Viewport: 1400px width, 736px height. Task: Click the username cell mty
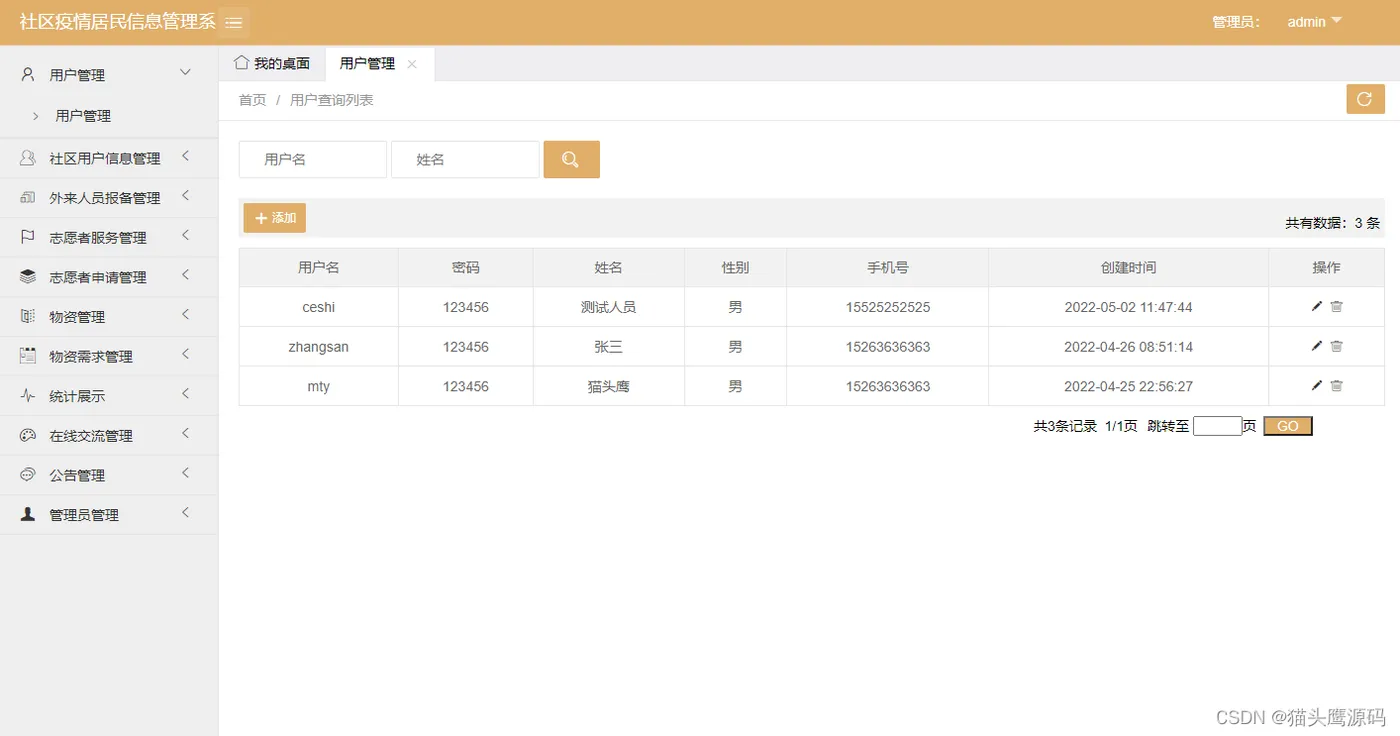319,386
